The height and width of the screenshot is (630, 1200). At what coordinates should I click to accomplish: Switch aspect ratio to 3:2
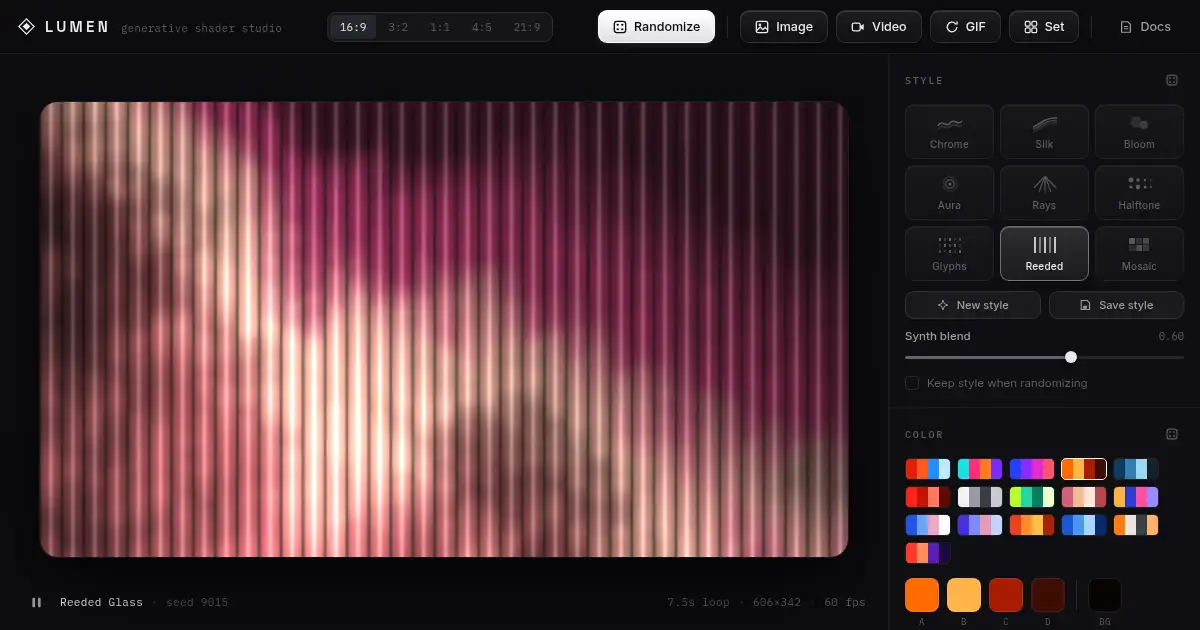point(398,27)
